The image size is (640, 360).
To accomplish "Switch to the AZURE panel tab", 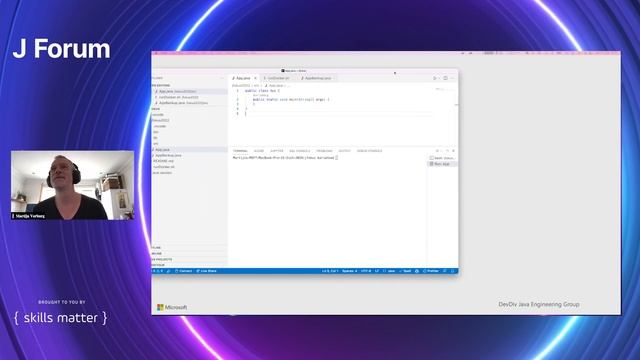I will (259, 151).
